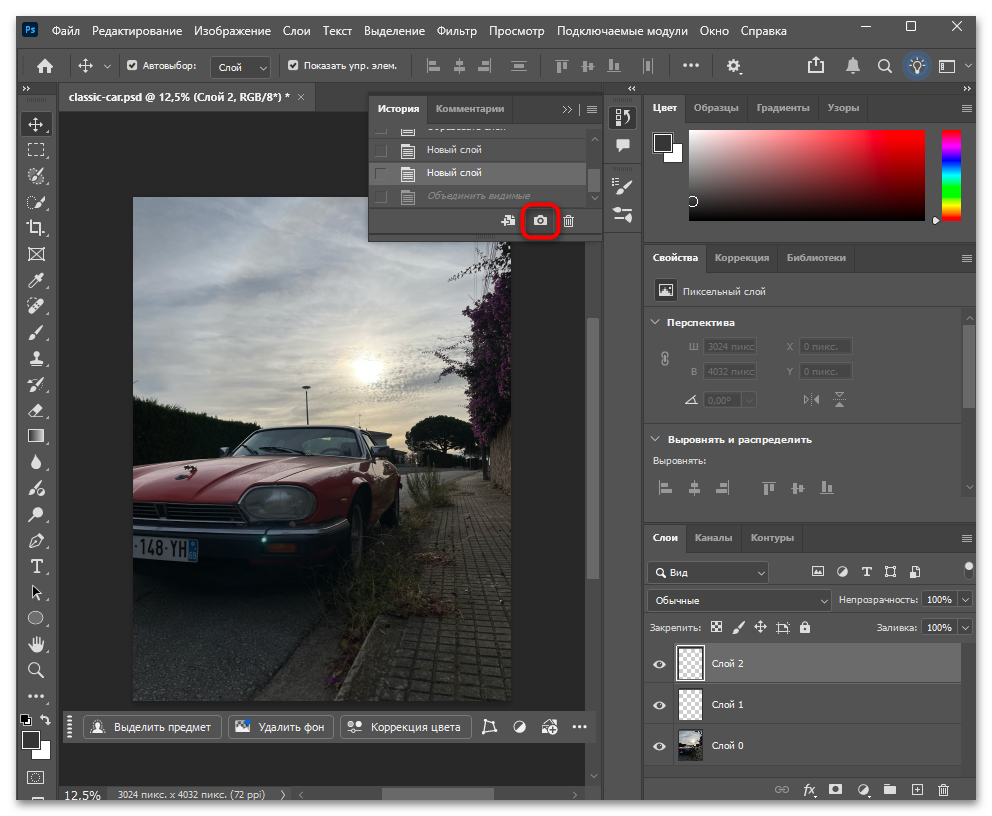Image resolution: width=992 pixels, height=816 pixels.
Task: Select the Hand tool
Action: (36, 644)
